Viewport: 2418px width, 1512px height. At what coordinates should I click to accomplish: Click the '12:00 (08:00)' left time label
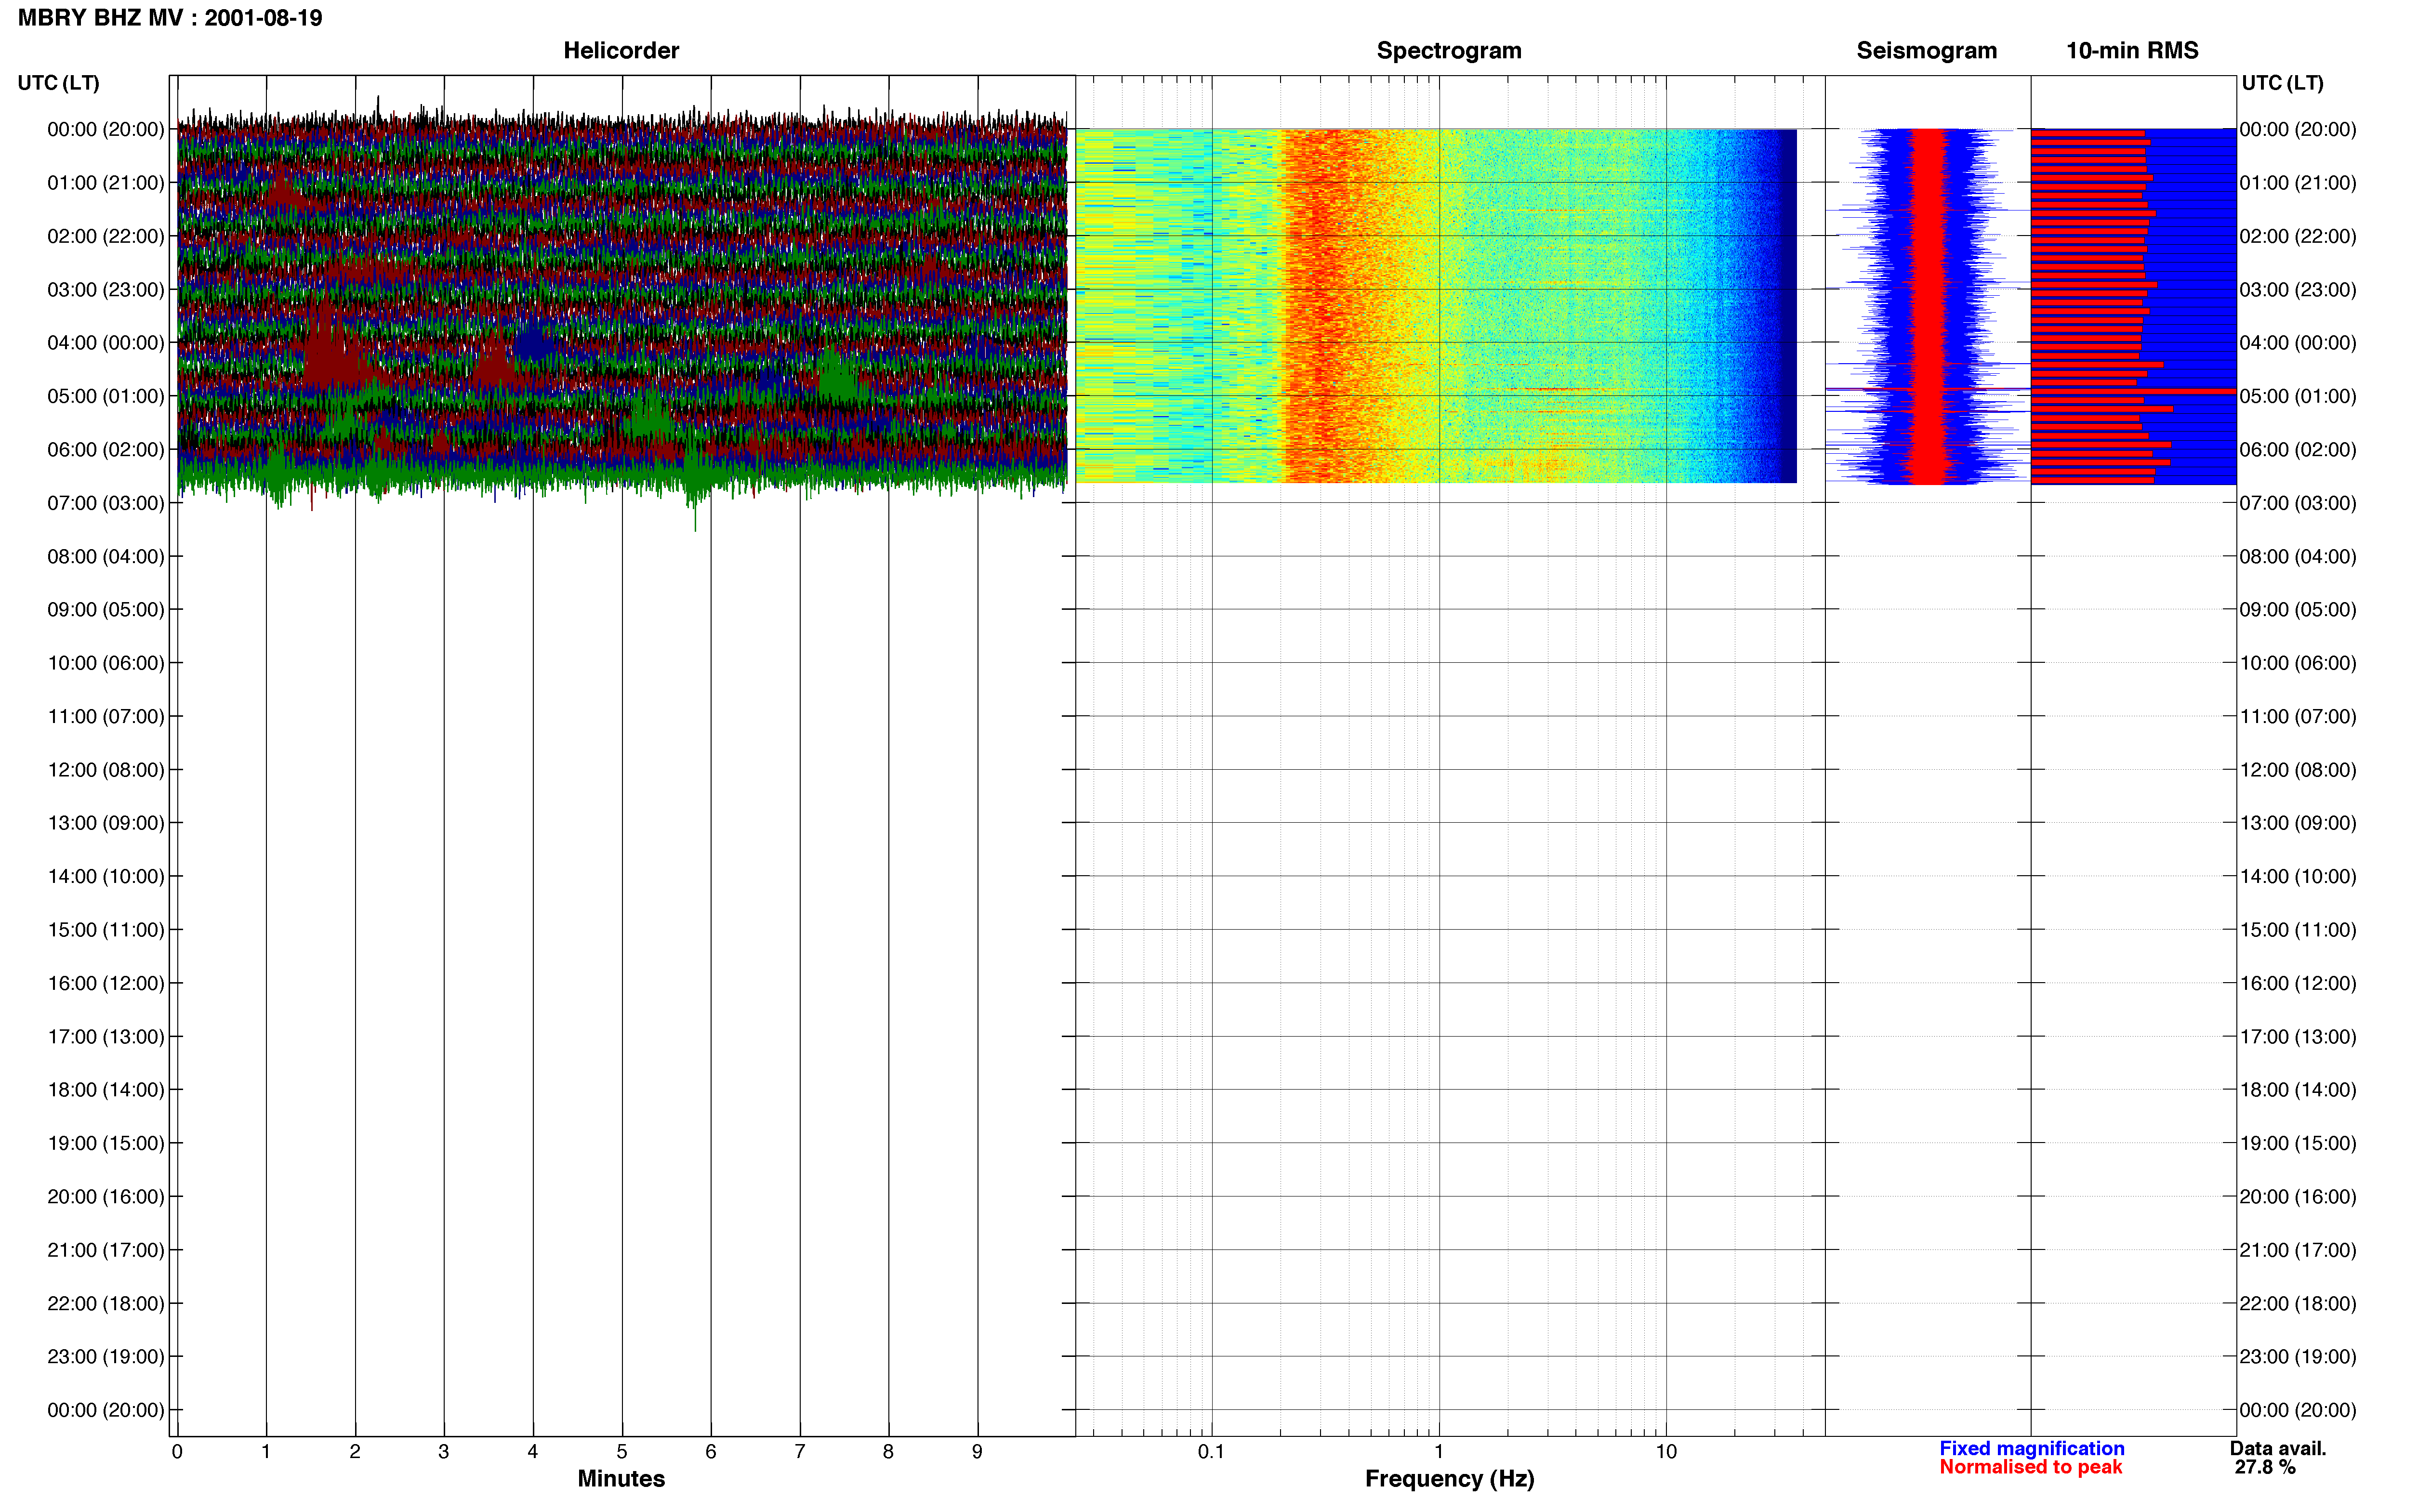(106, 770)
